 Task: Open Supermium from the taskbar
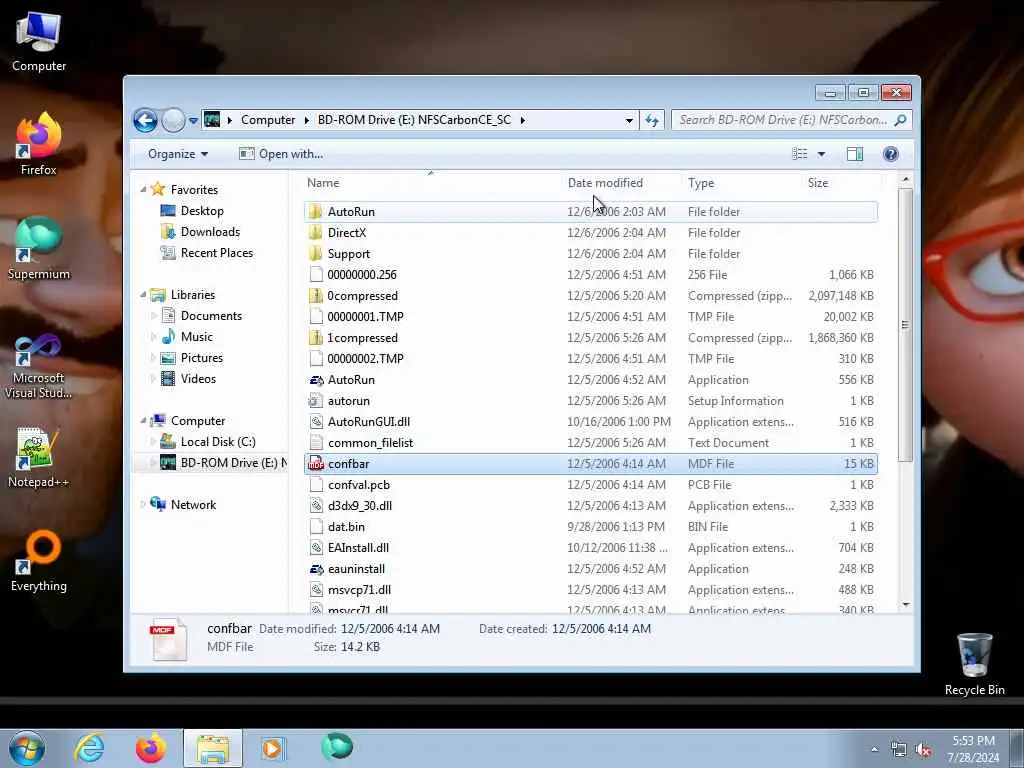pos(337,747)
